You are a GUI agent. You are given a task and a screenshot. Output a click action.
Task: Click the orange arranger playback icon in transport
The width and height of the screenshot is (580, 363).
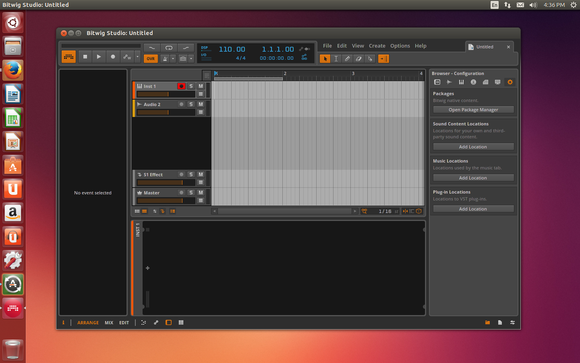[x=69, y=57]
